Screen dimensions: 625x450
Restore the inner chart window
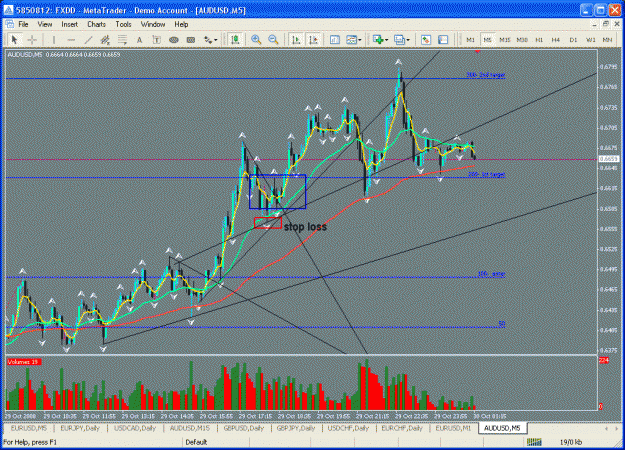click(605, 24)
